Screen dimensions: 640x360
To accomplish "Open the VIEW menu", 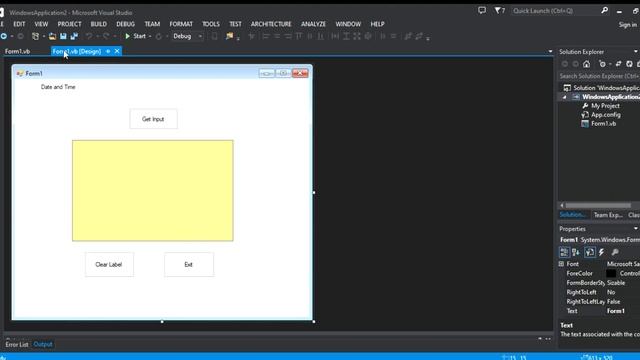I will [x=41, y=24].
